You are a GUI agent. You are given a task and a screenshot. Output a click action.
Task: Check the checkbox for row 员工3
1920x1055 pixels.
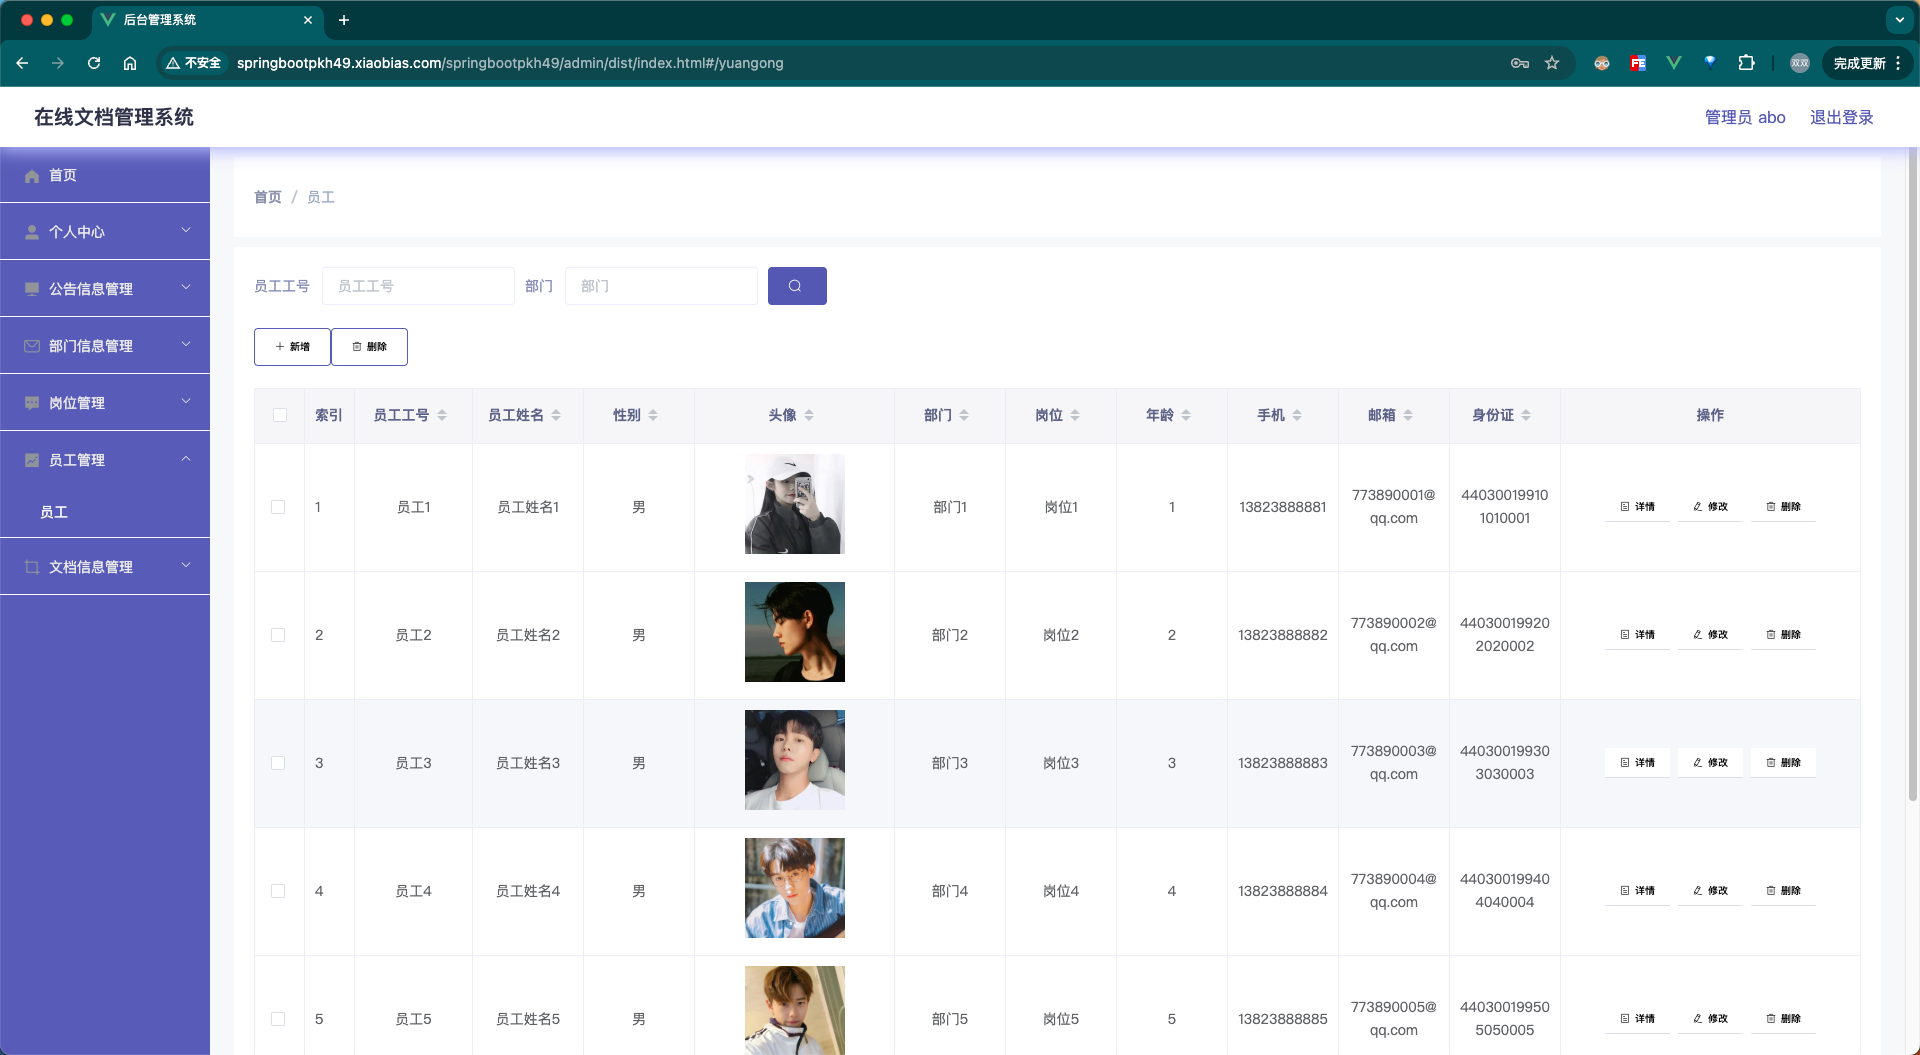[278, 763]
